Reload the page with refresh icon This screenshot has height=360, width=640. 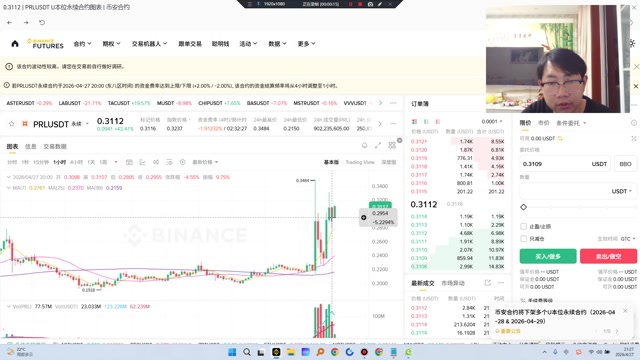click(42, 23)
